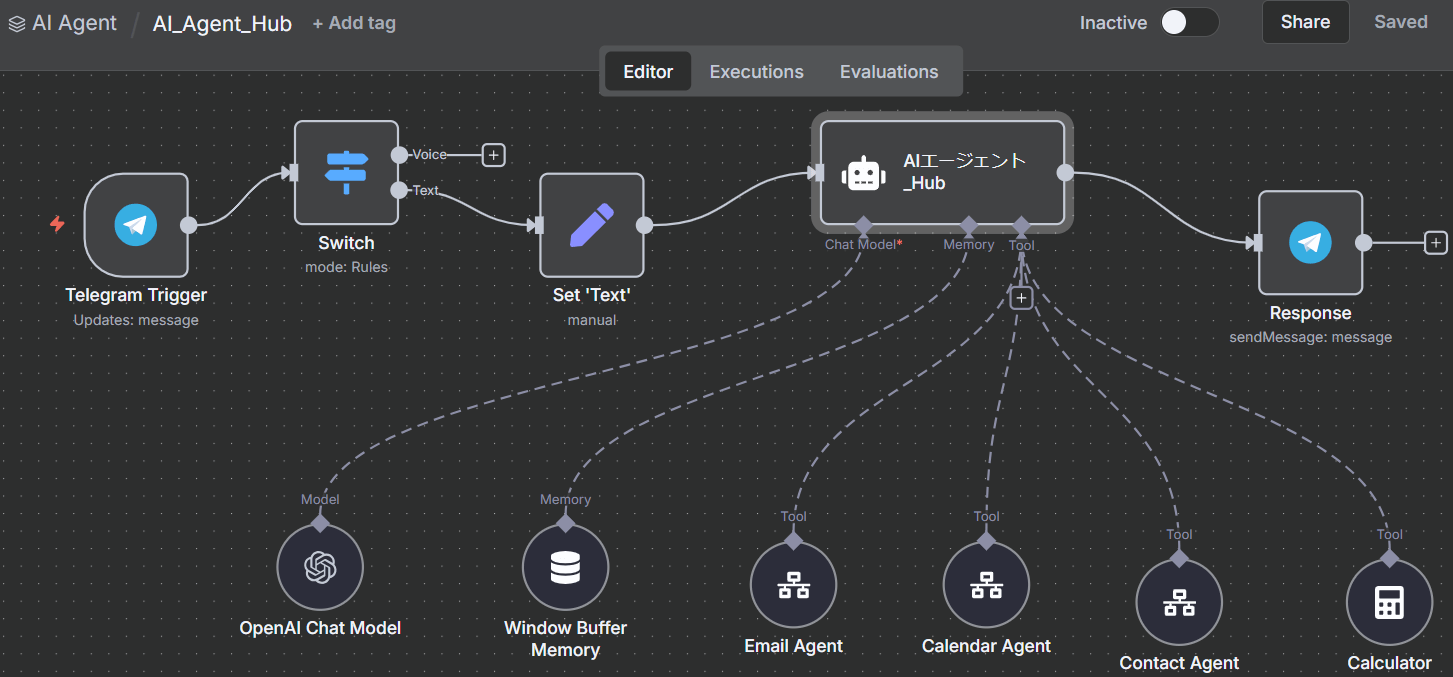This screenshot has height=677, width=1453.
Task: Click the Share button
Action: pos(1305,22)
